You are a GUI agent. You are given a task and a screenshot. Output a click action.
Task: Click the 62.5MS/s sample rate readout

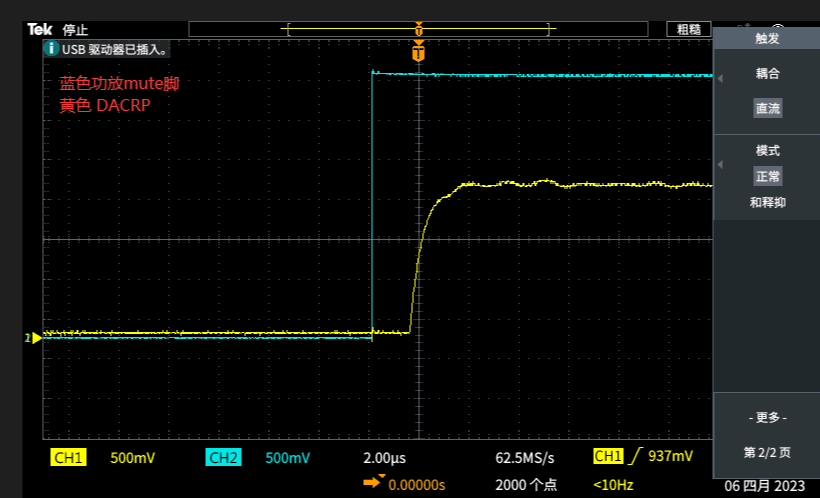point(525,458)
